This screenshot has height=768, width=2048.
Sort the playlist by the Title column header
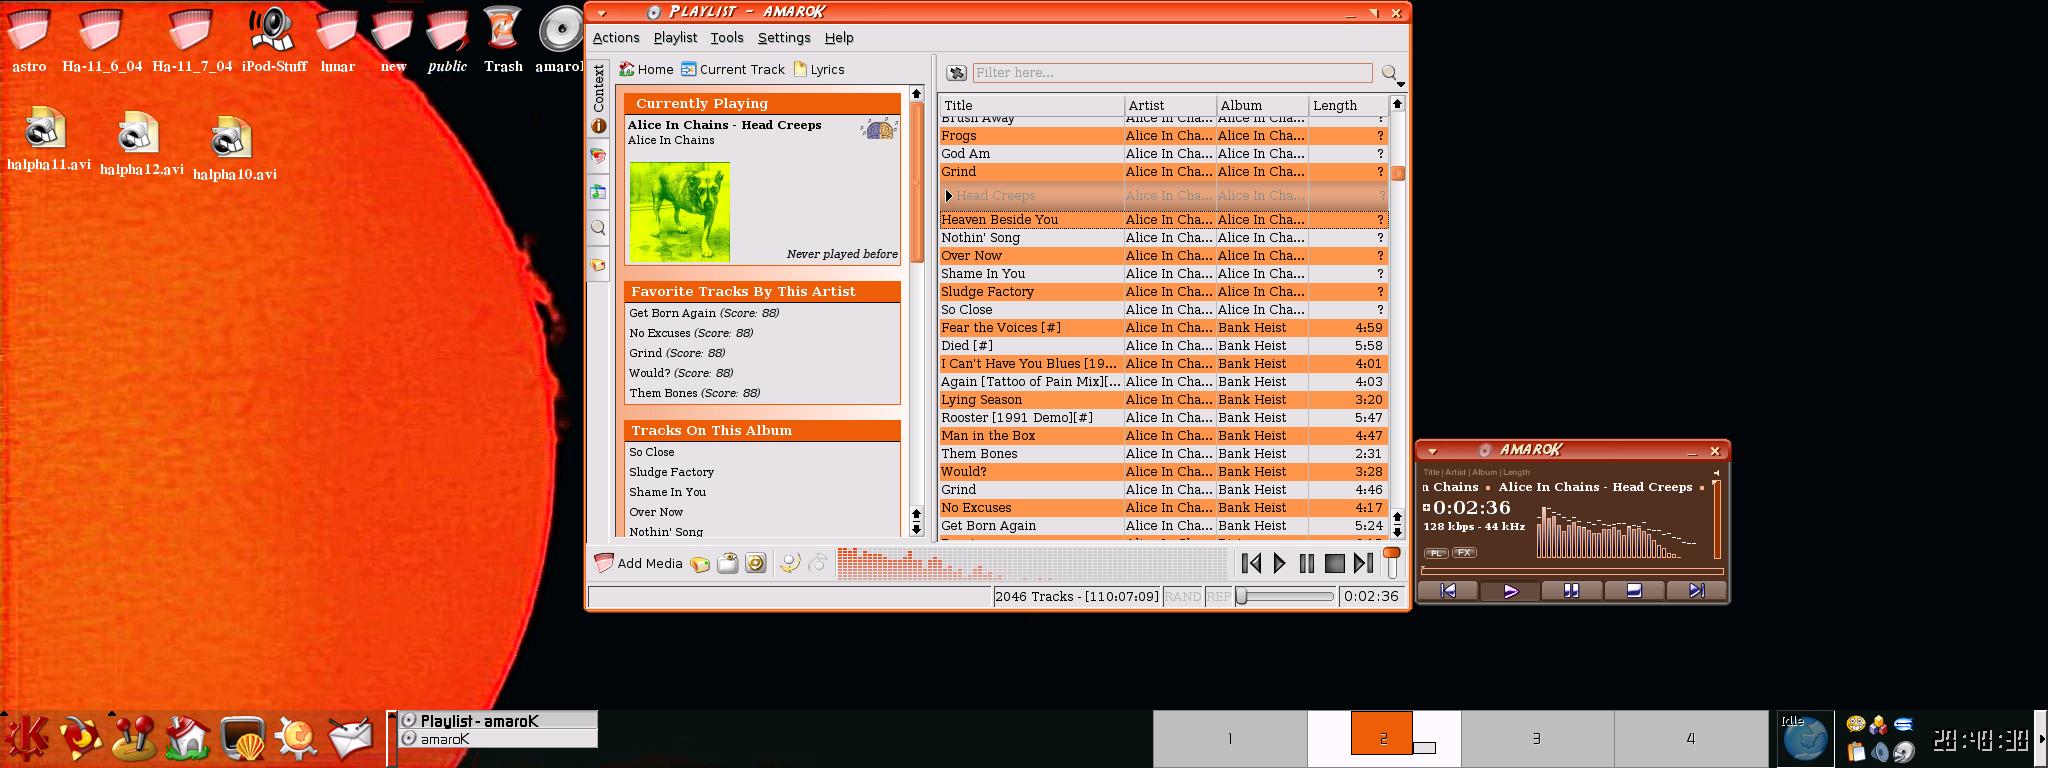pyautogui.click(x=1031, y=105)
